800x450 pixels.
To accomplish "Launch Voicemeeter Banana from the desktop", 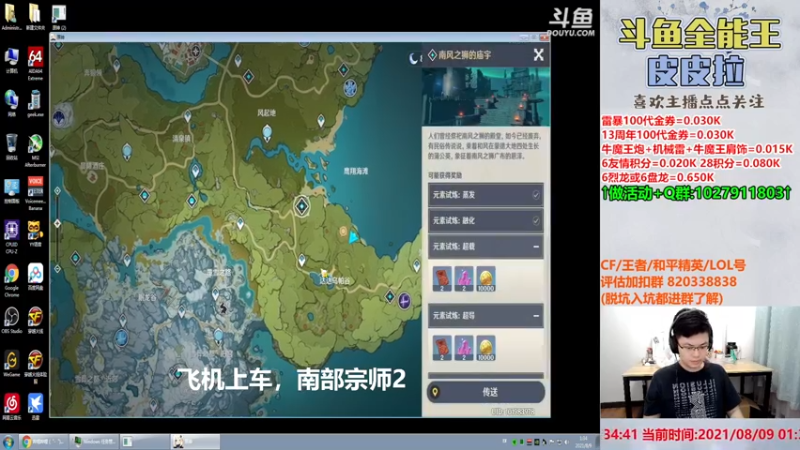I will pos(35,193).
